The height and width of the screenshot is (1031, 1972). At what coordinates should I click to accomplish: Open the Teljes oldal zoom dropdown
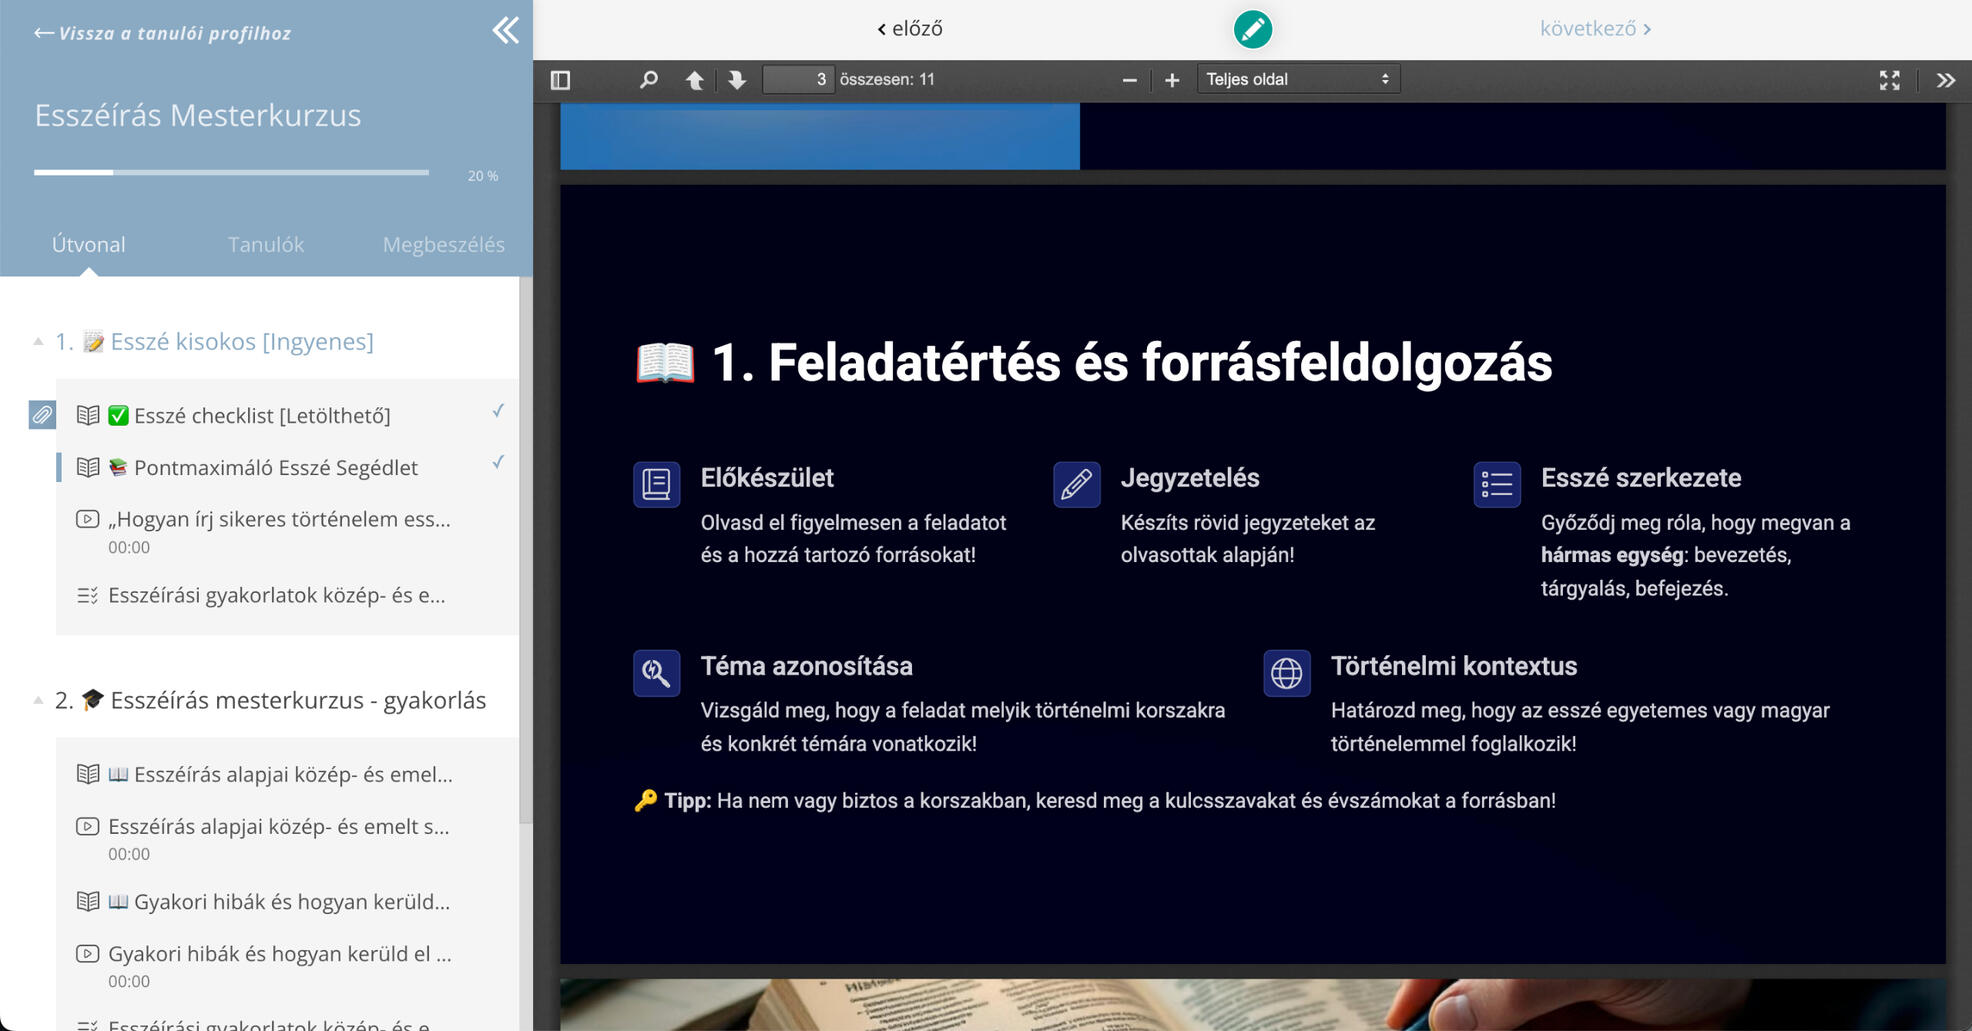tap(1297, 80)
